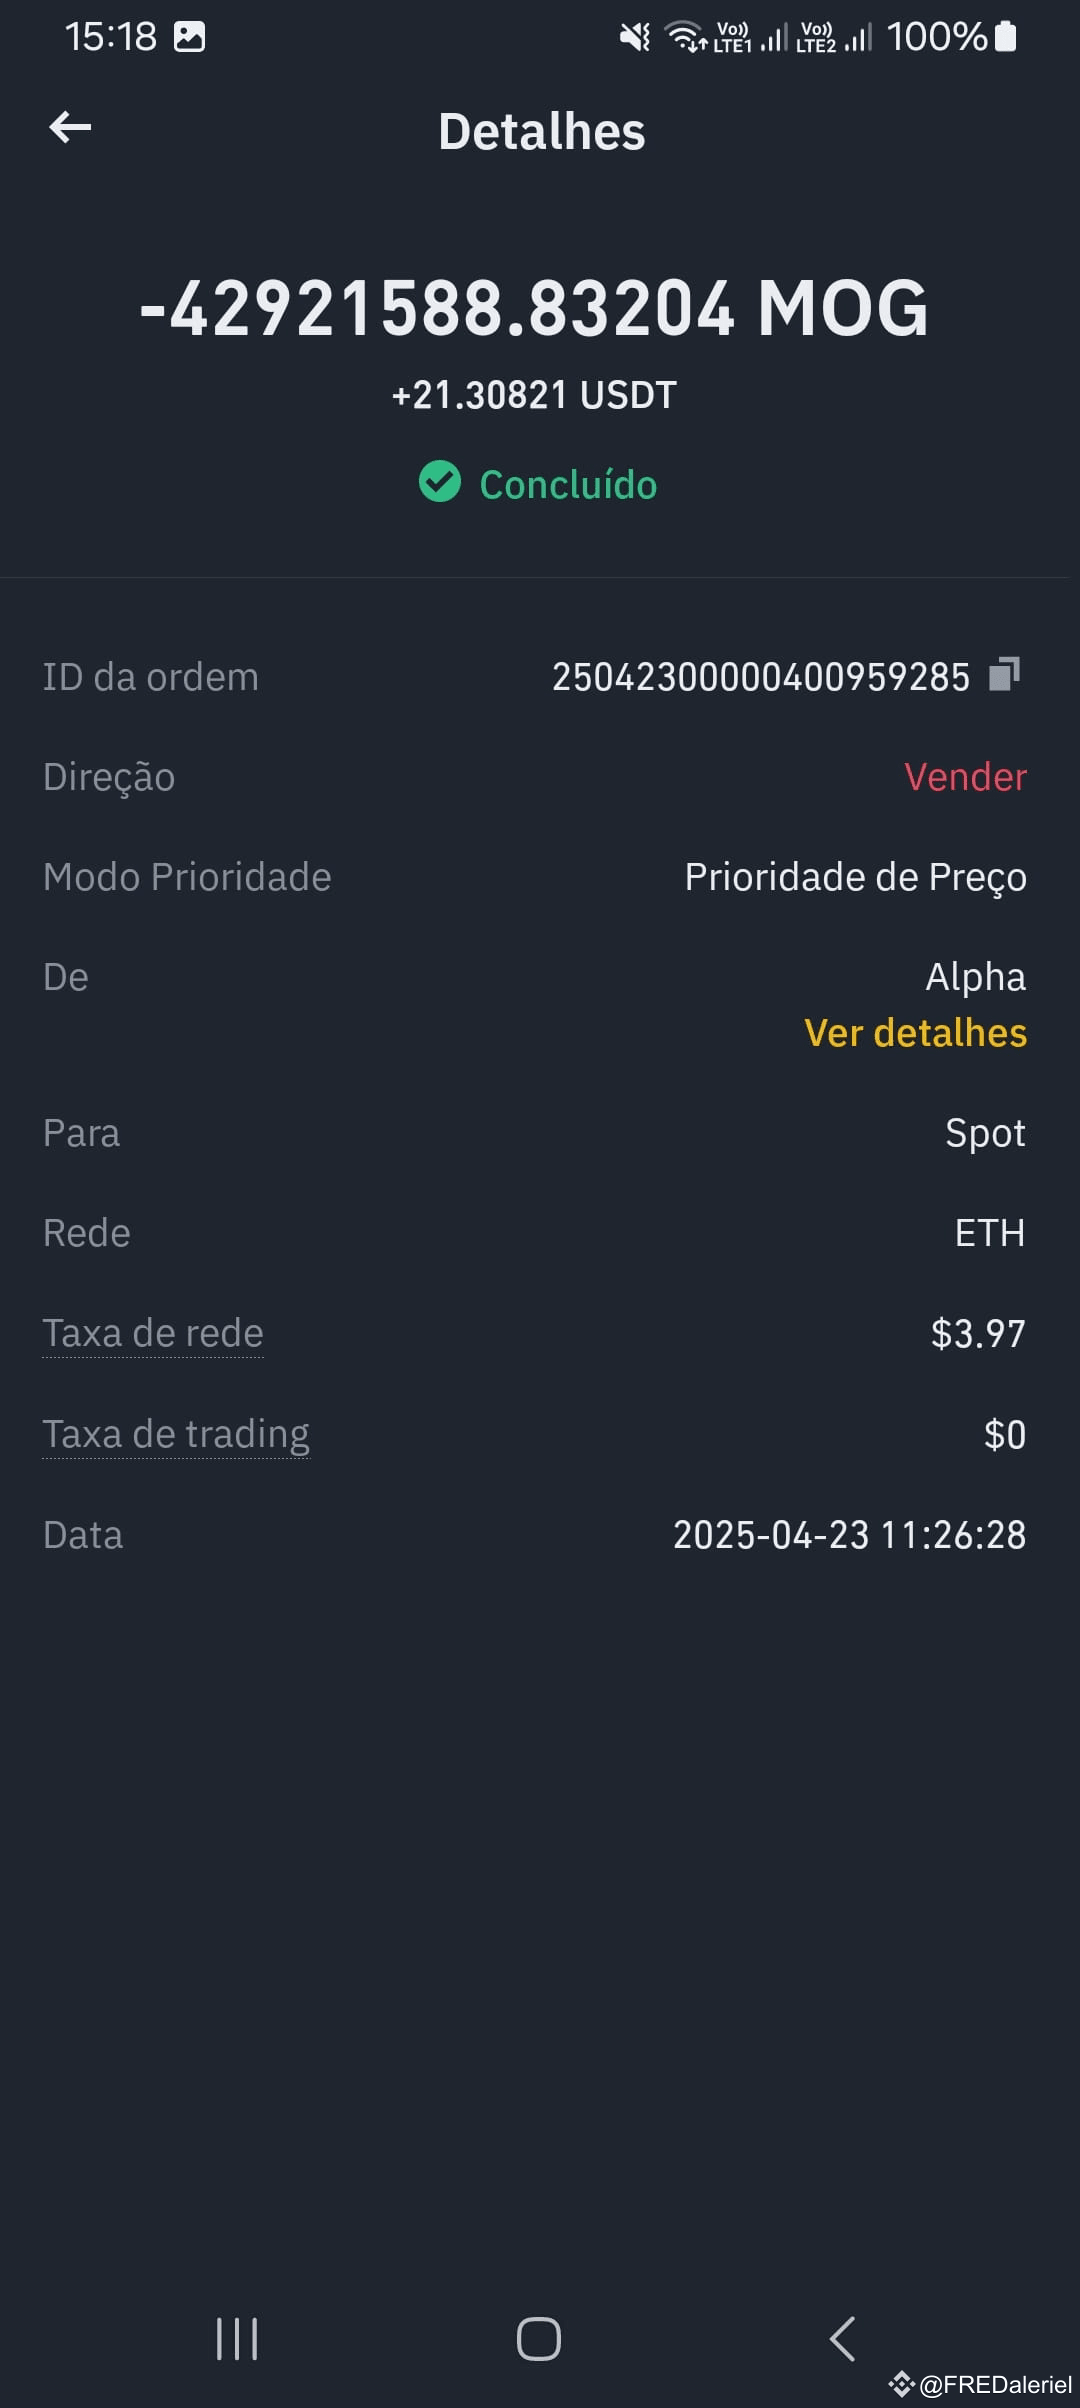The width and height of the screenshot is (1080, 2408).
Task: Open Android recent apps button
Action: (237, 2339)
